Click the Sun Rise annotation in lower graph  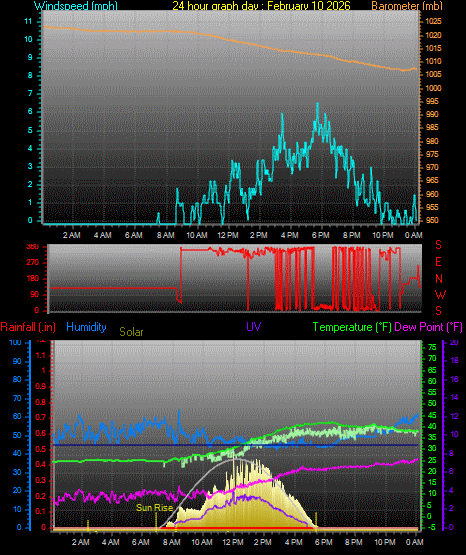tap(154, 508)
